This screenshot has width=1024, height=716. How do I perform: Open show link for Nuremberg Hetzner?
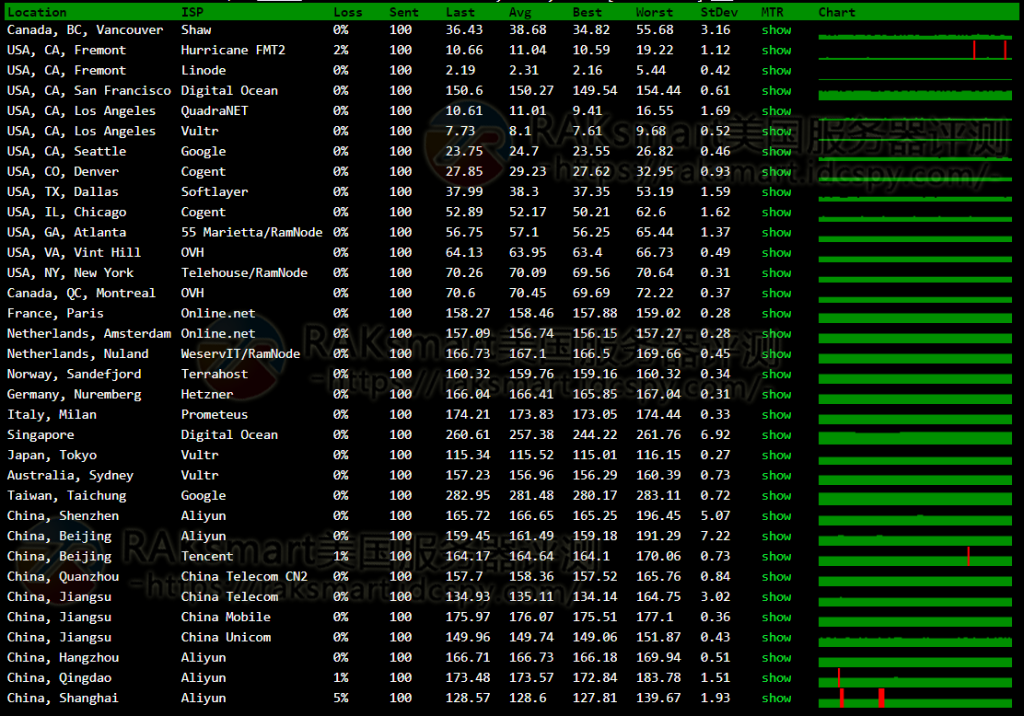[776, 395]
